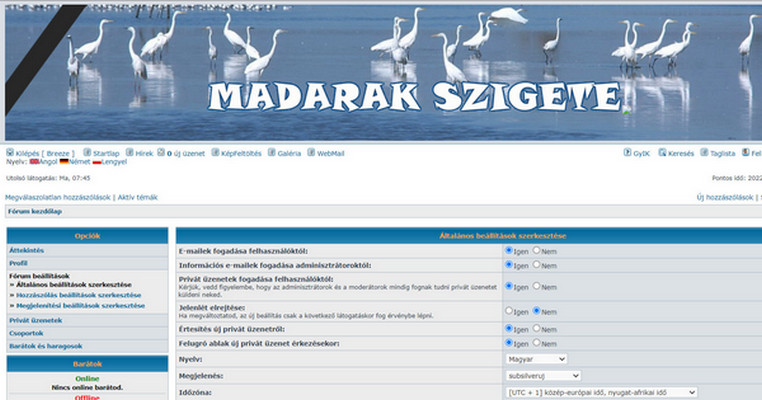Open Megjelenítési beállítások szerkesztése
Screen dimensions: 762x400
(x=81, y=306)
